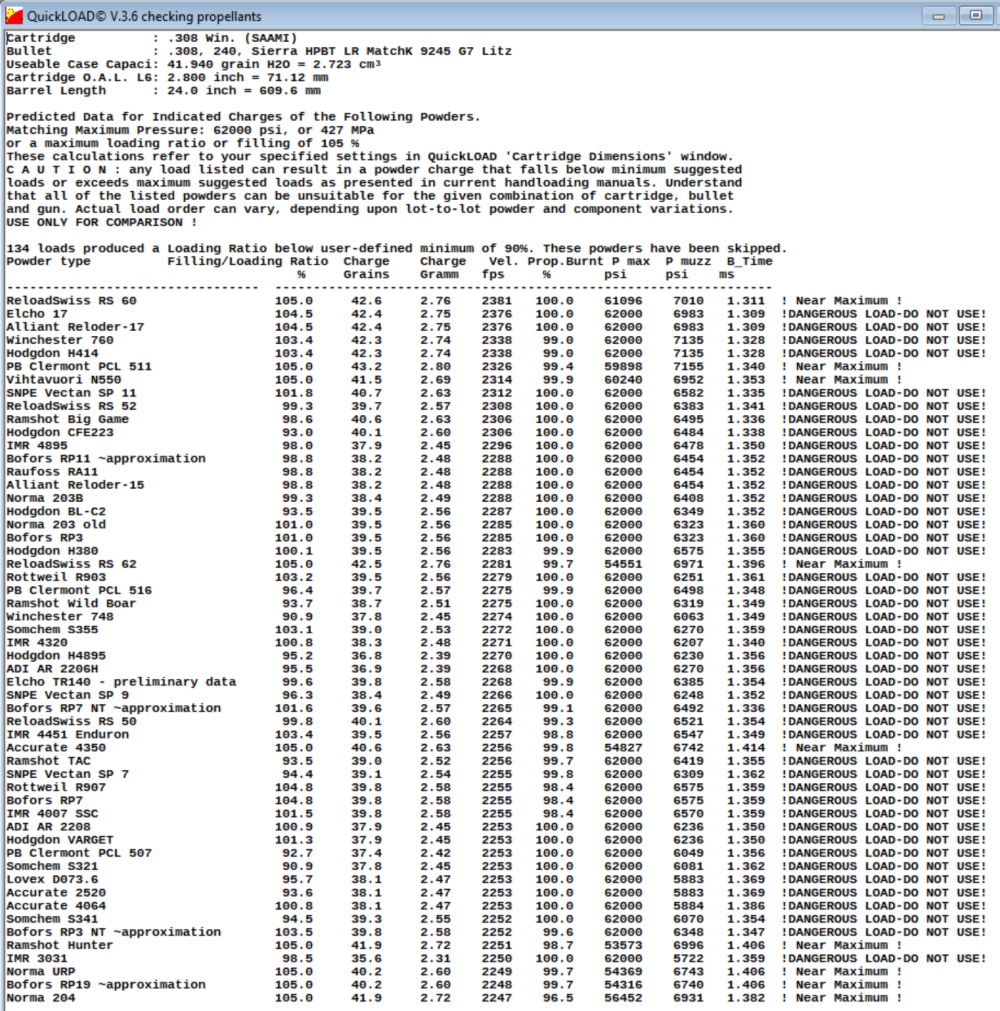The width and height of the screenshot is (1000, 1011).
Task: Click the 'Ramshot TAC' powder name
Action: [48, 761]
